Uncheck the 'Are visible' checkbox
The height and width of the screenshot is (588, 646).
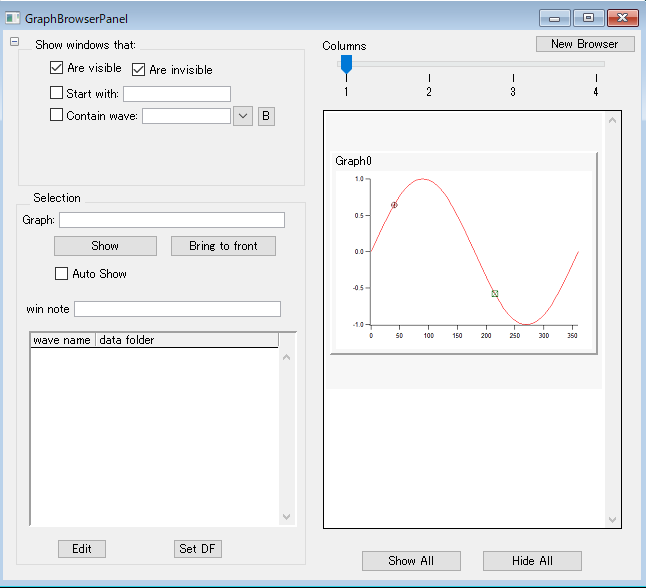[57, 69]
